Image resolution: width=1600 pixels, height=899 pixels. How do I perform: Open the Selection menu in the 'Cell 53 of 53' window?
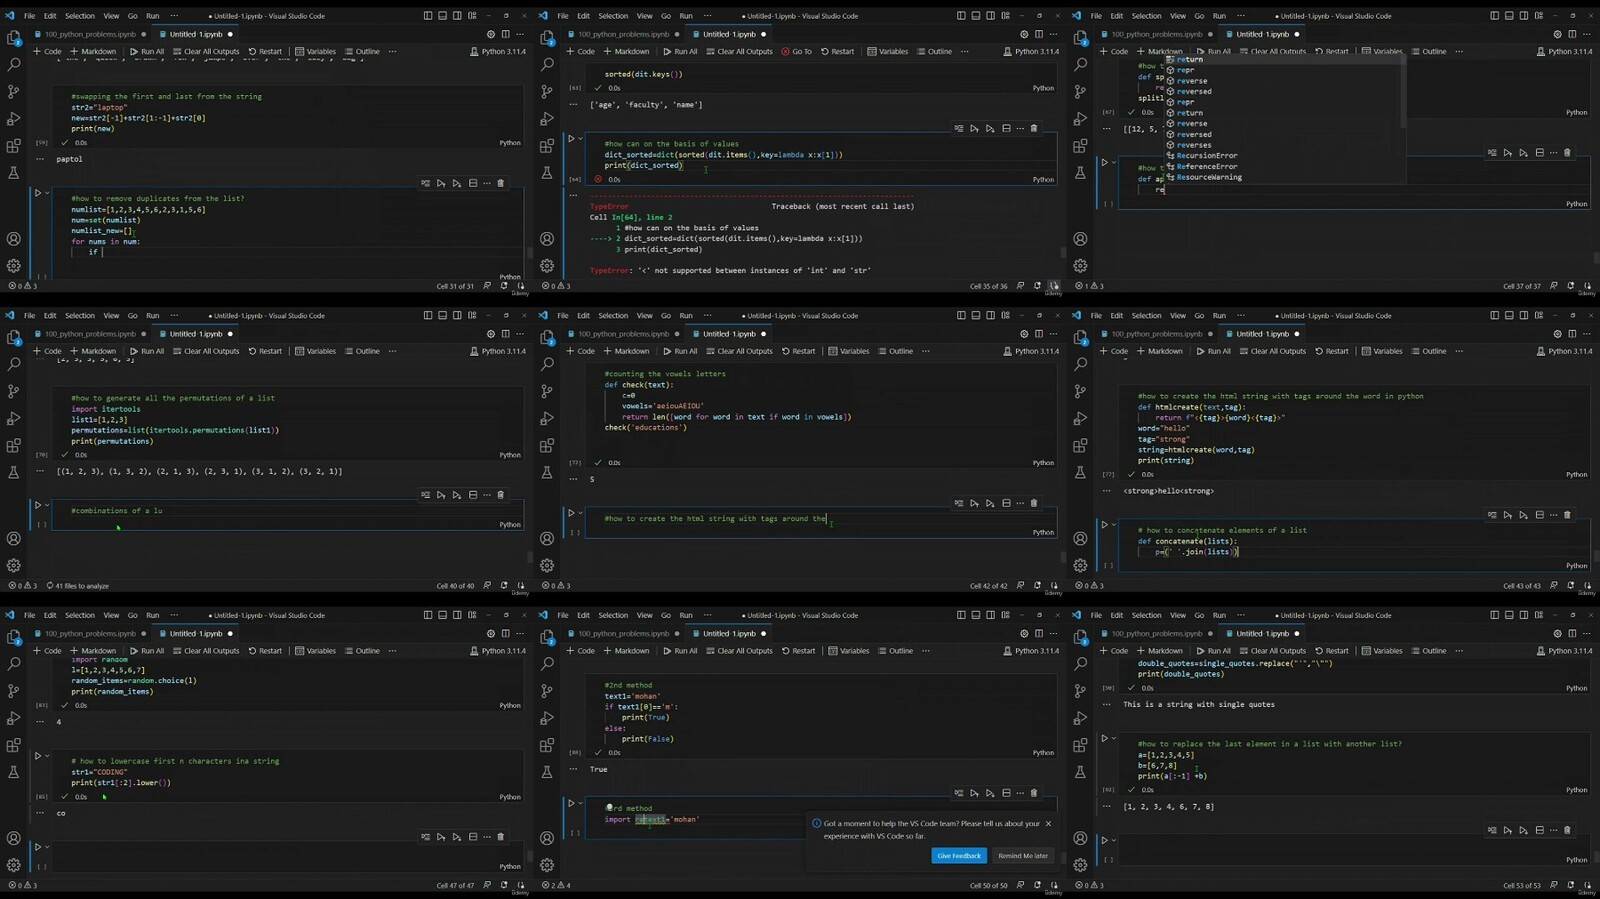(1146, 615)
